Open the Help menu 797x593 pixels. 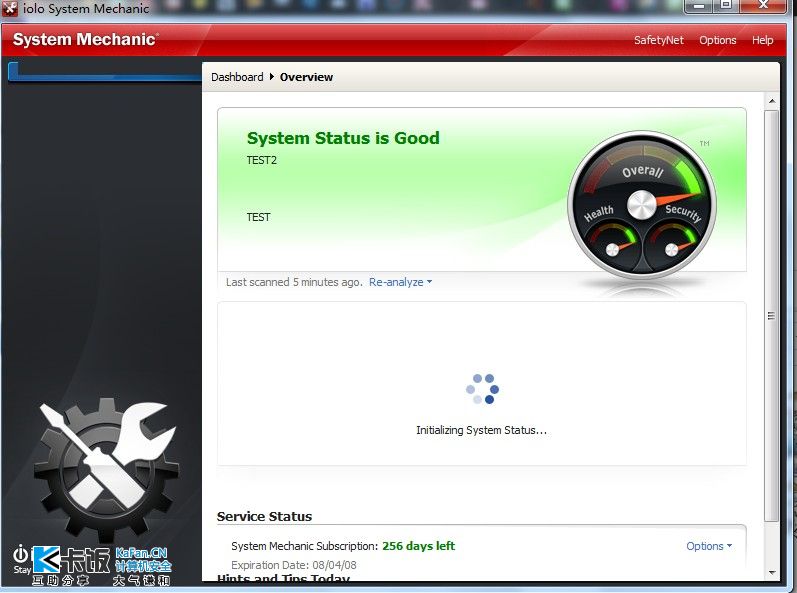pyautogui.click(x=762, y=40)
